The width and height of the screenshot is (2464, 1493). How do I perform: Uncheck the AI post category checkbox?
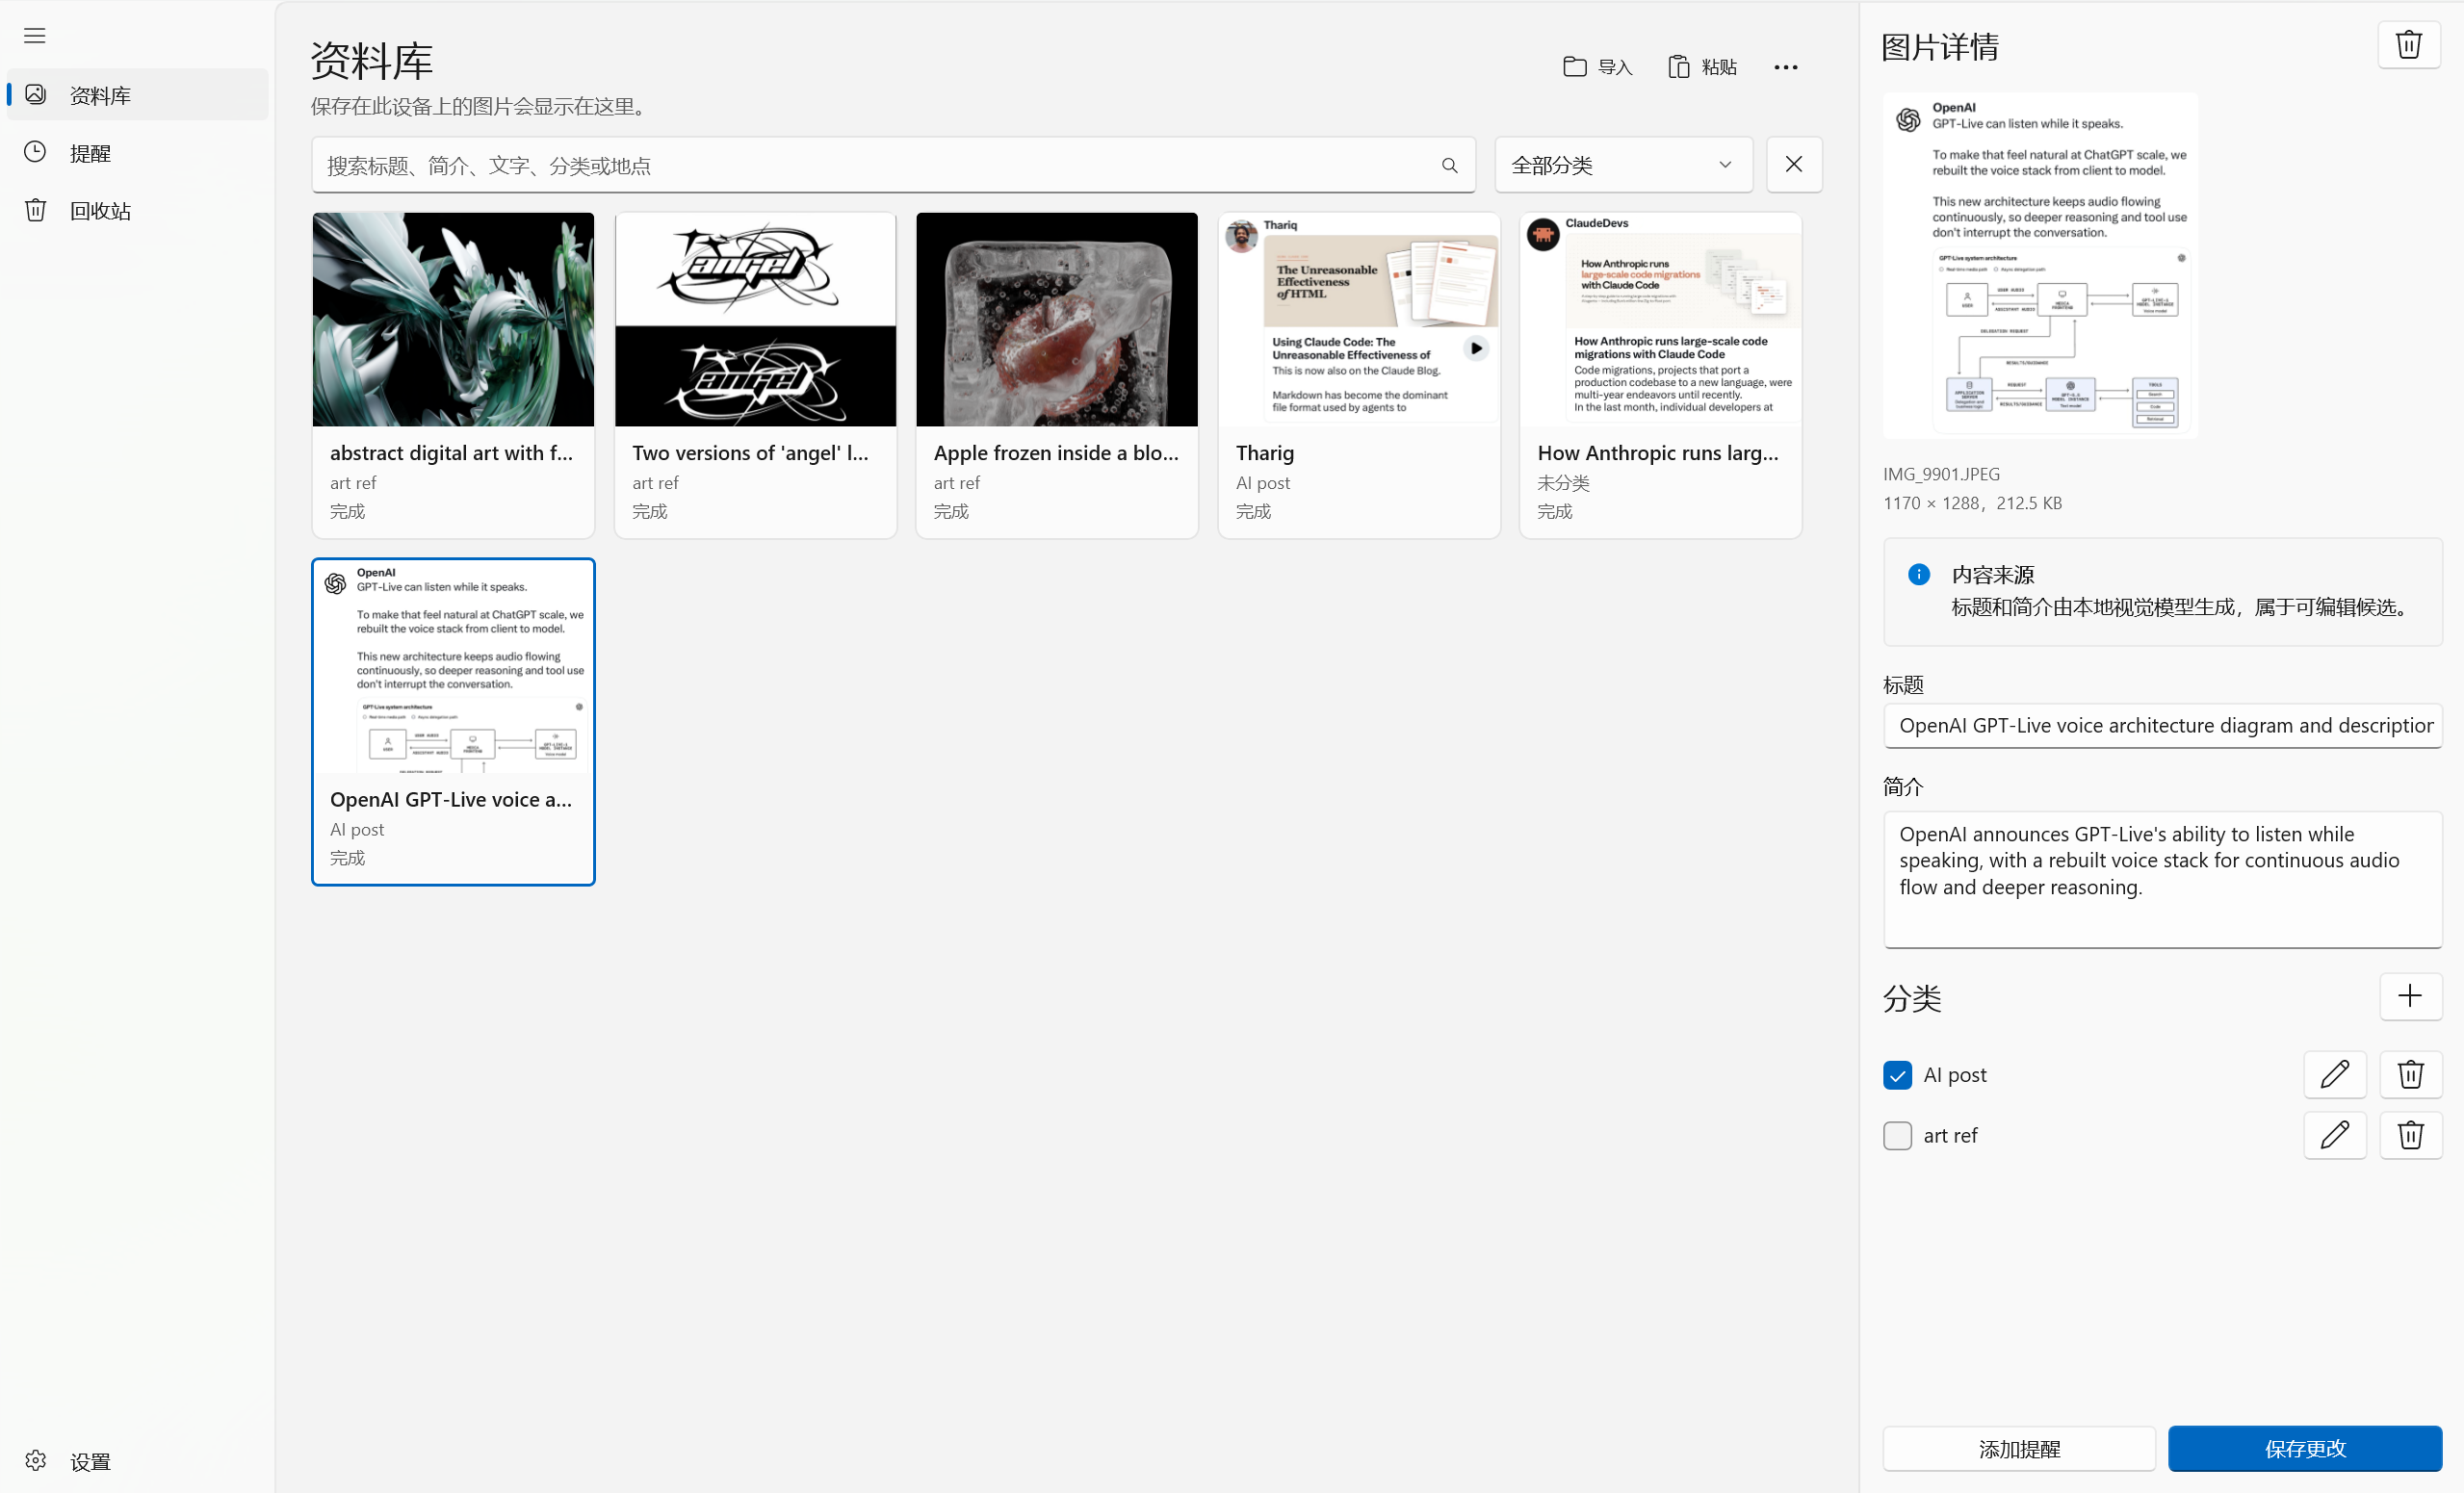(x=1897, y=1075)
